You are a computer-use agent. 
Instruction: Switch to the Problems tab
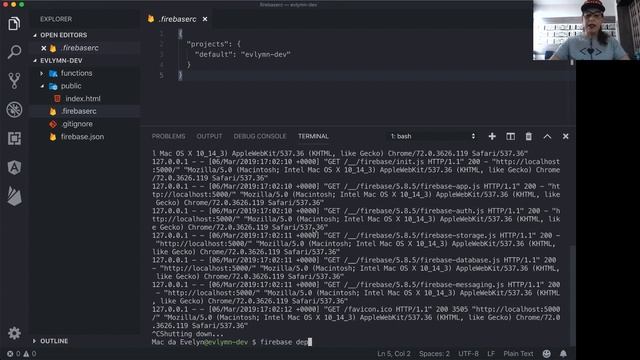(169, 136)
